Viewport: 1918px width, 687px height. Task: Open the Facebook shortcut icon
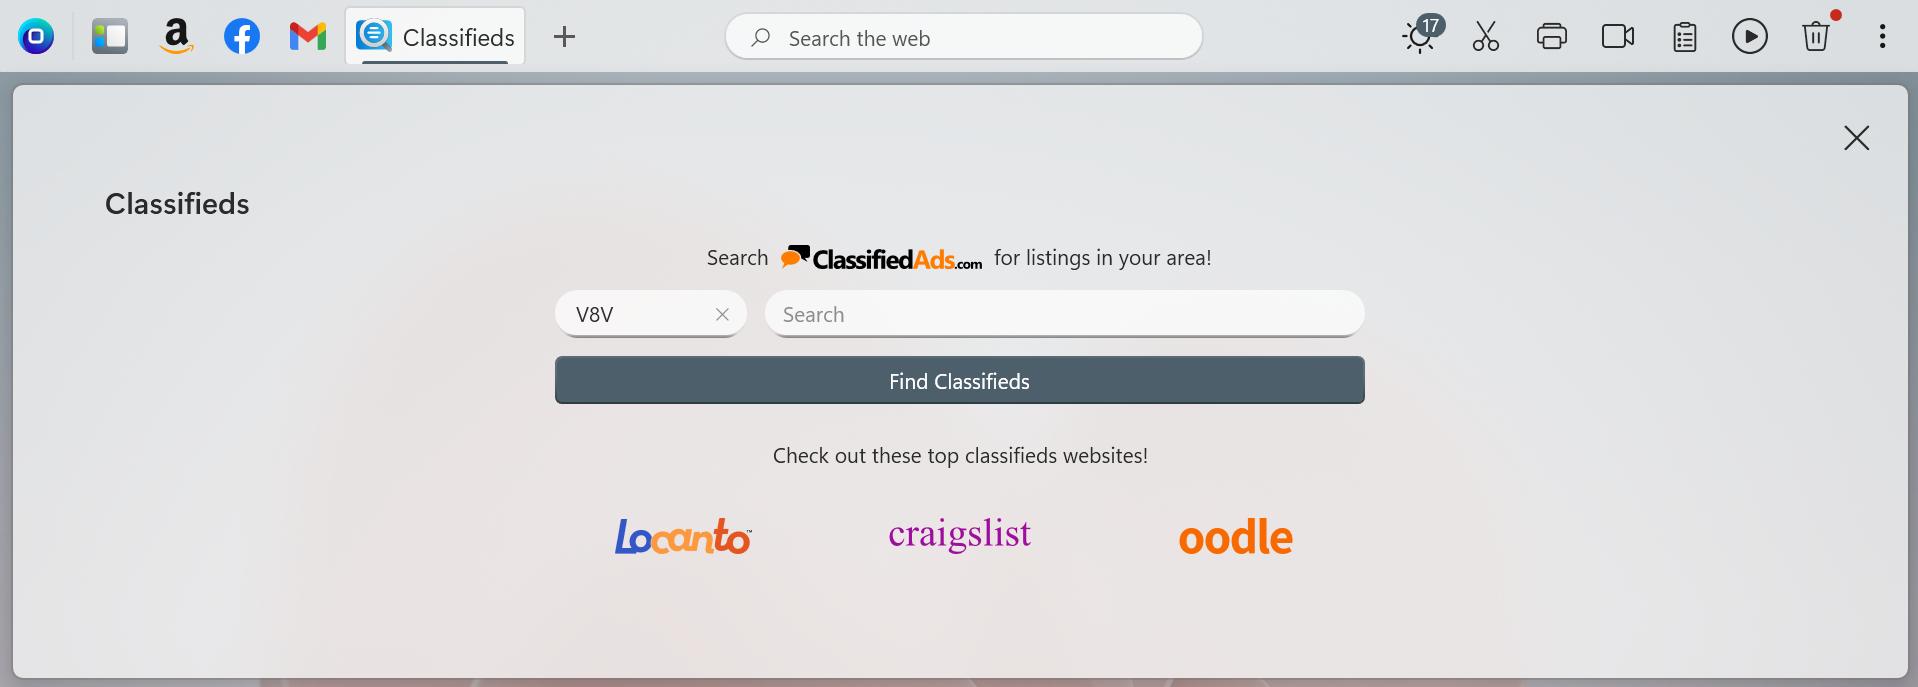[242, 37]
